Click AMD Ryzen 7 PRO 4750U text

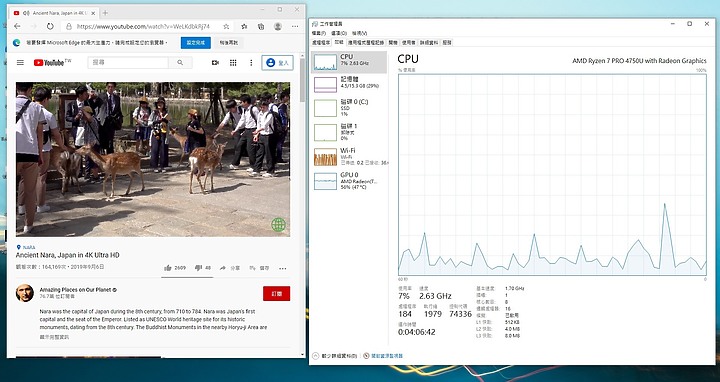click(x=639, y=61)
